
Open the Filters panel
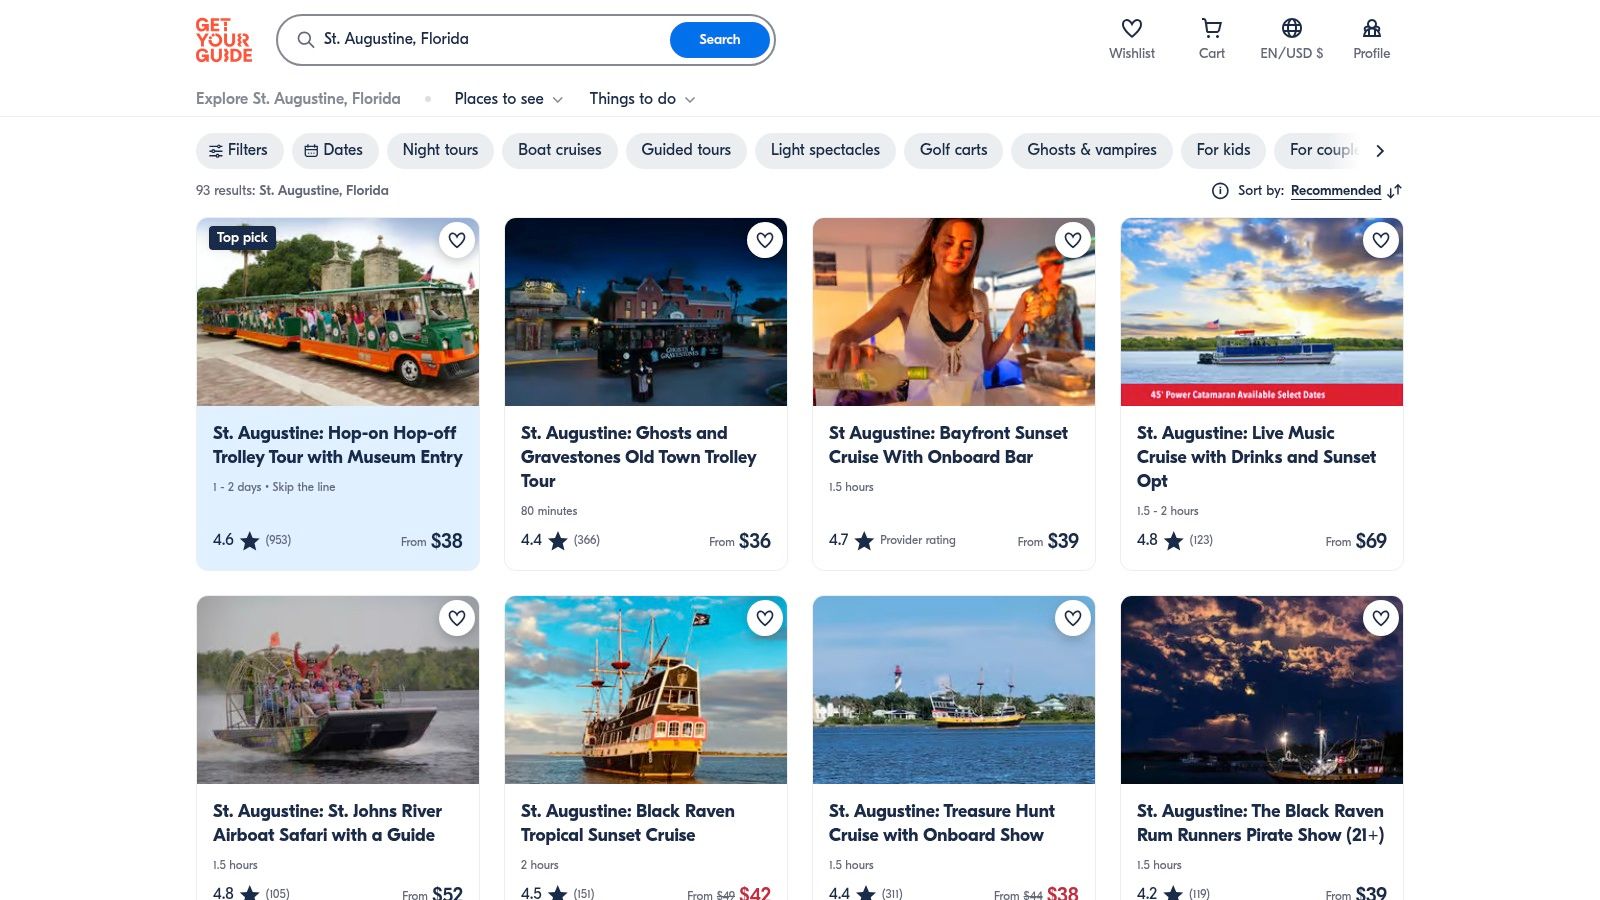[x=239, y=150]
